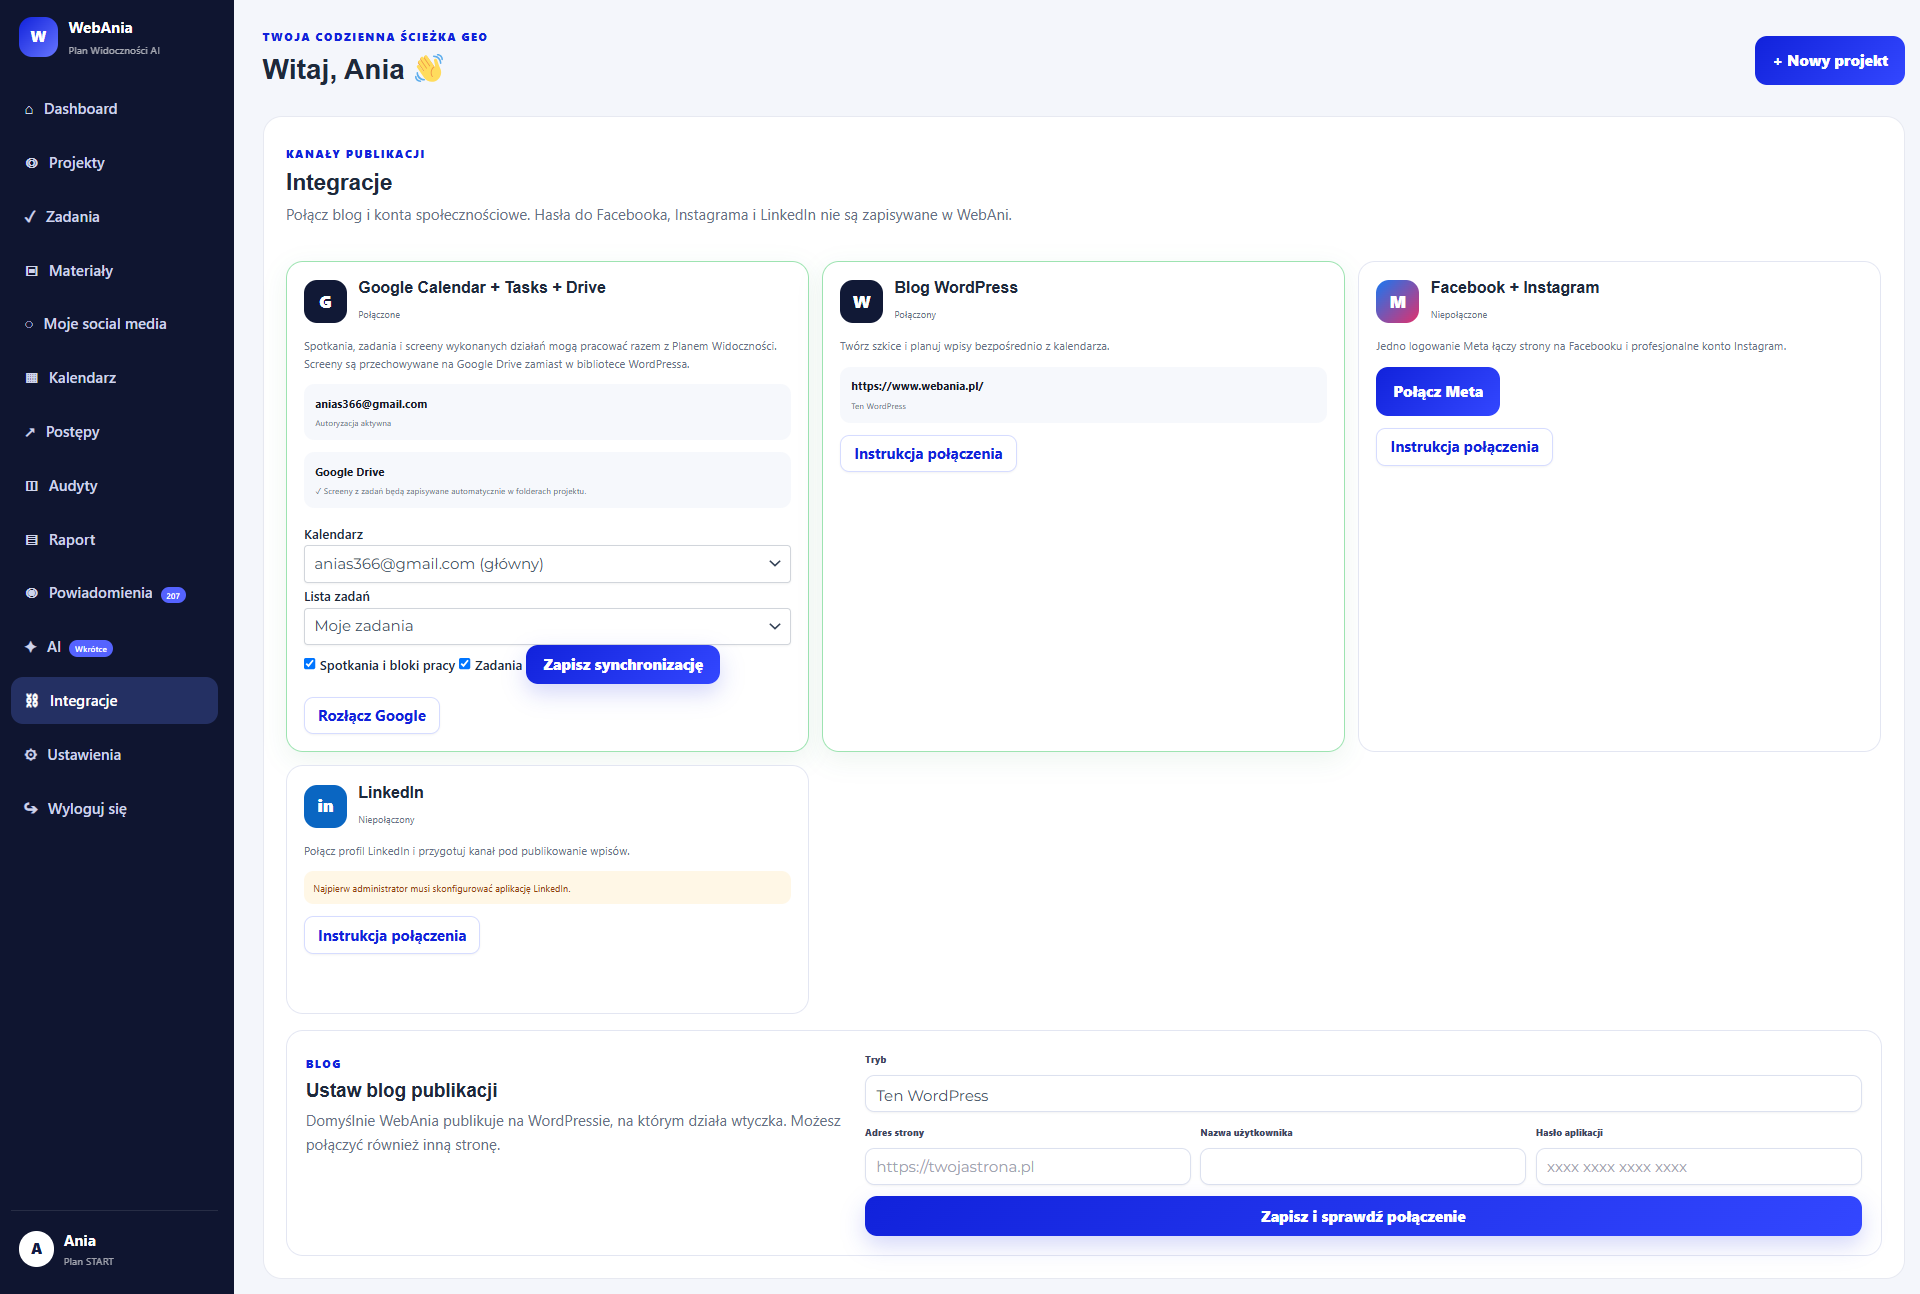Click Rozłącz Google button
Image resolution: width=1920 pixels, height=1294 pixels.
pyautogui.click(x=372, y=716)
